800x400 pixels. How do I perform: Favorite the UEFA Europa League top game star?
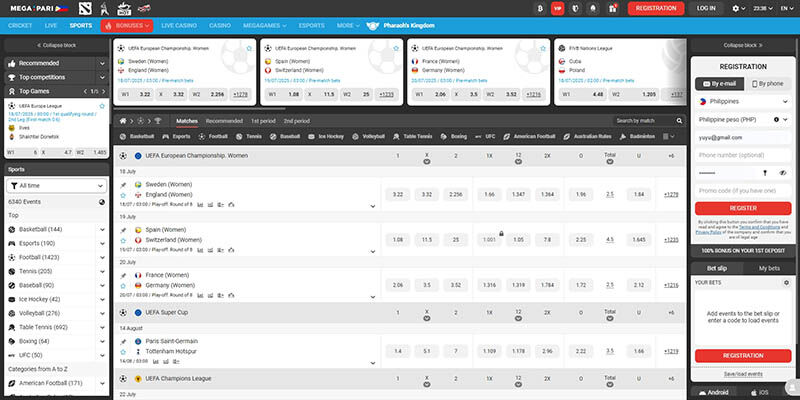[102, 106]
